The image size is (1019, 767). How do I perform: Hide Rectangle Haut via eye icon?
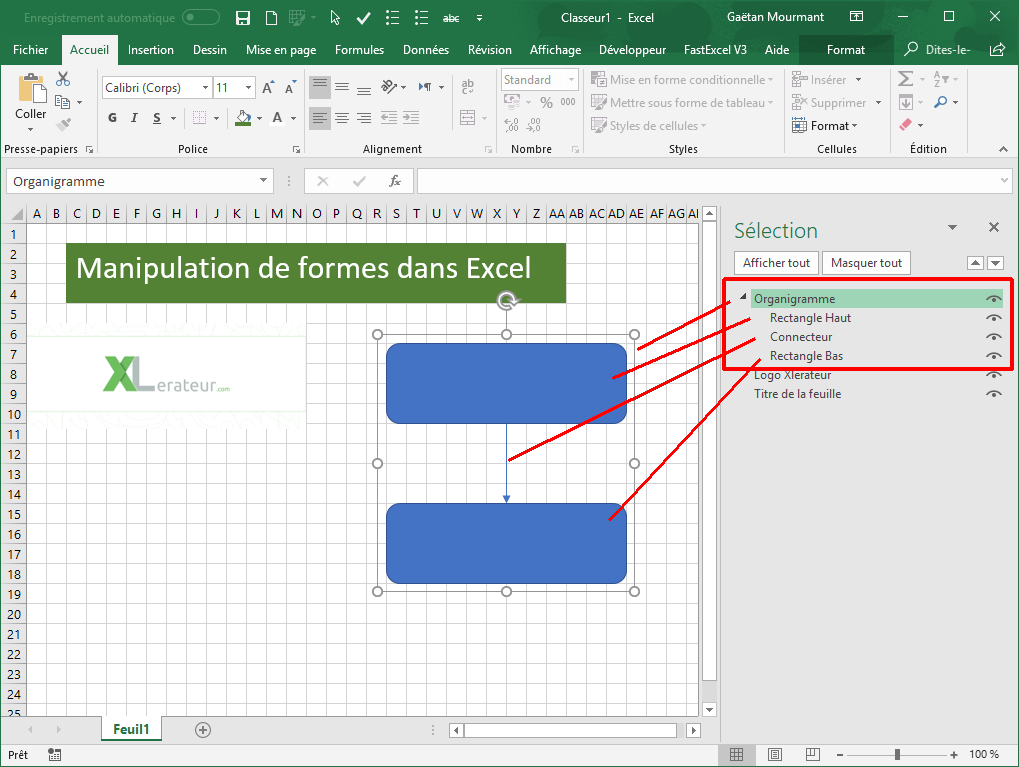pyautogui.click(x=993, y=318)
